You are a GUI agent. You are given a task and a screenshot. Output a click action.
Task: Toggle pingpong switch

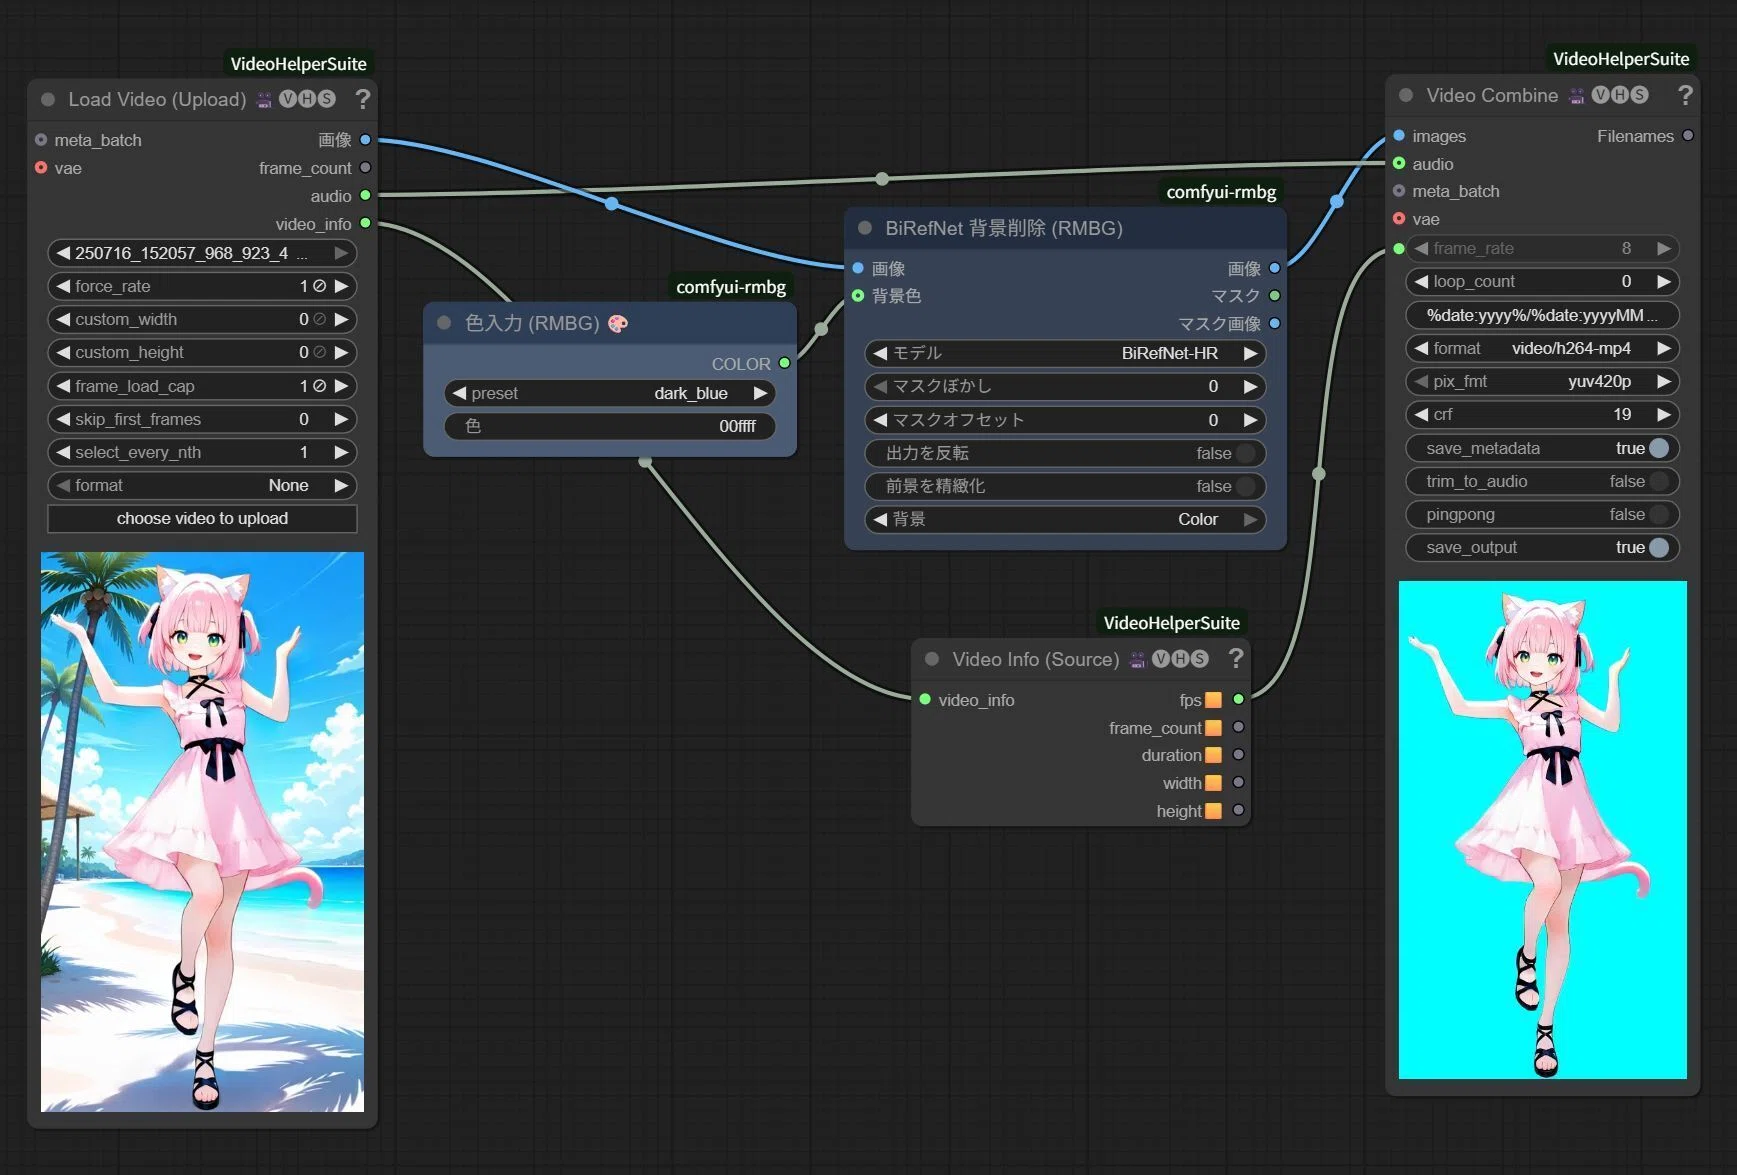(1659, 514)
